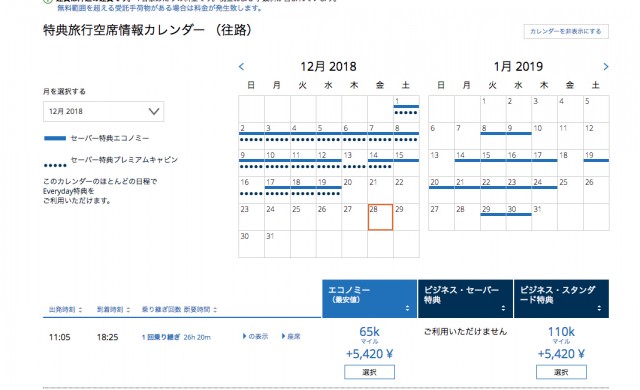Screen dimensions: 640x390
Task: Click sort arrows on 到着時刻 column
Action: 128,310
